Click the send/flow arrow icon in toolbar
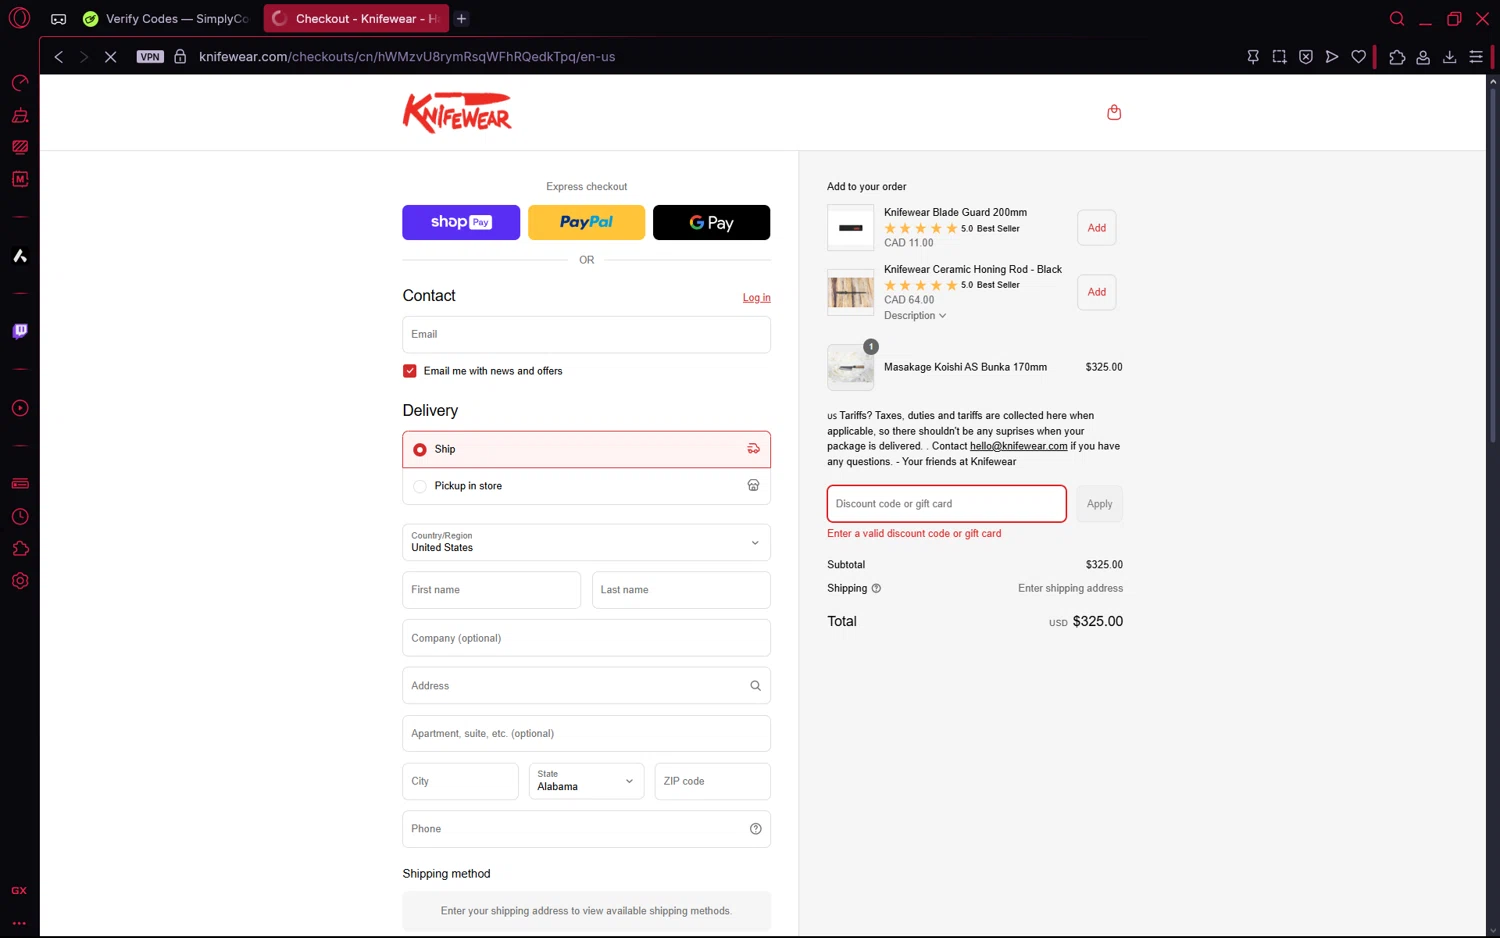Screen dimensions: 1500x938 click(1332, 57)
